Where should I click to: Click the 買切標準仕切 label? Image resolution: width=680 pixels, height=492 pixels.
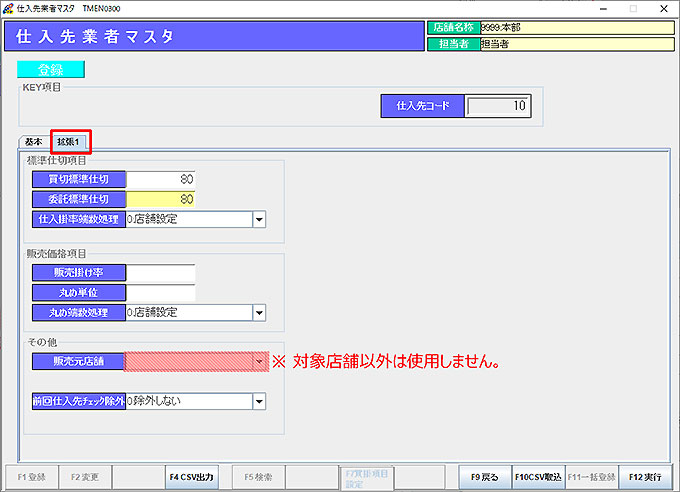(79, 179)
